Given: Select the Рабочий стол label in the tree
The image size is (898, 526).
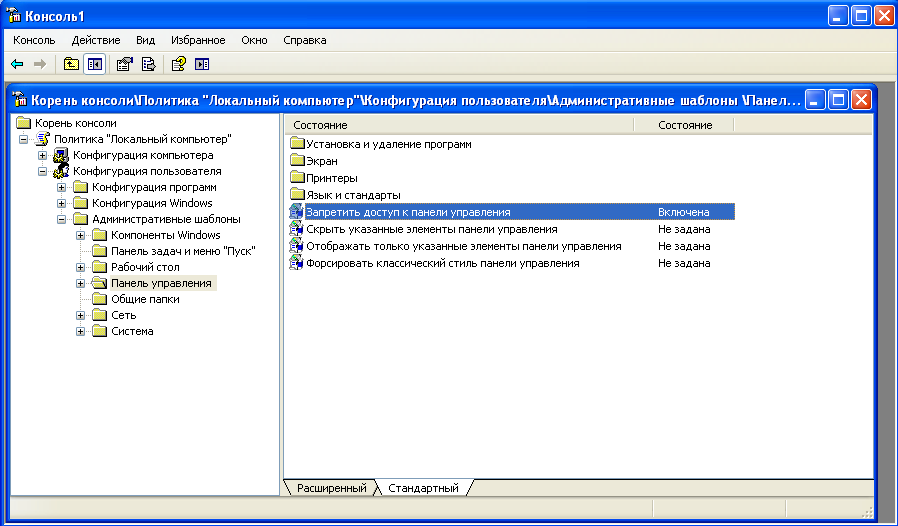Looking at the screenshot, I should [x=145, y=267].
